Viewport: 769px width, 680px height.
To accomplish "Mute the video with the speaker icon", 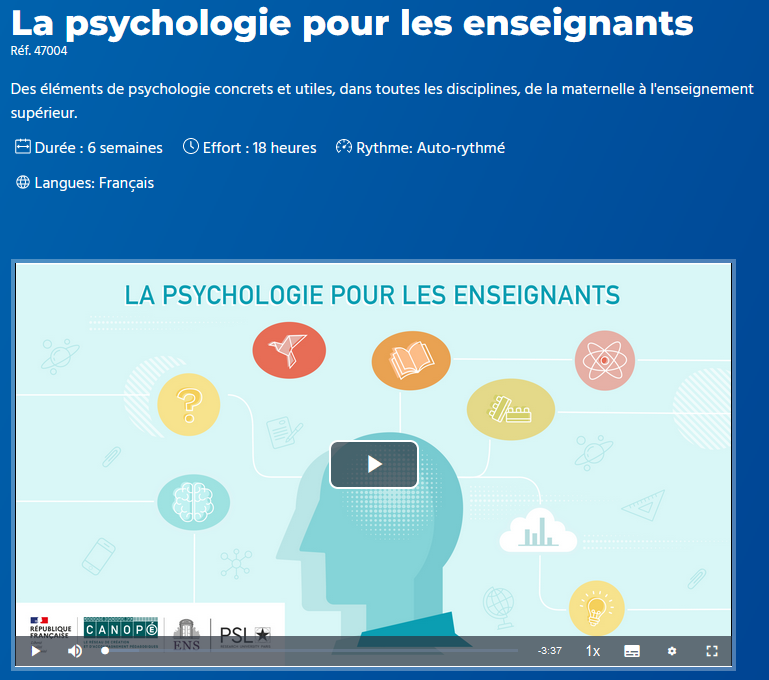I will click(x=75, y=651).
